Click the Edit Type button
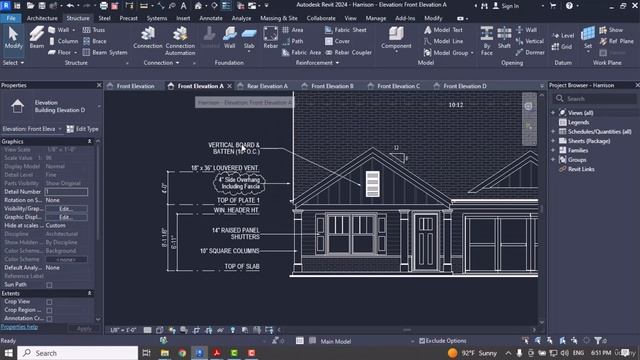This screenshot has height=360, width=640. [x=82, y=129]
